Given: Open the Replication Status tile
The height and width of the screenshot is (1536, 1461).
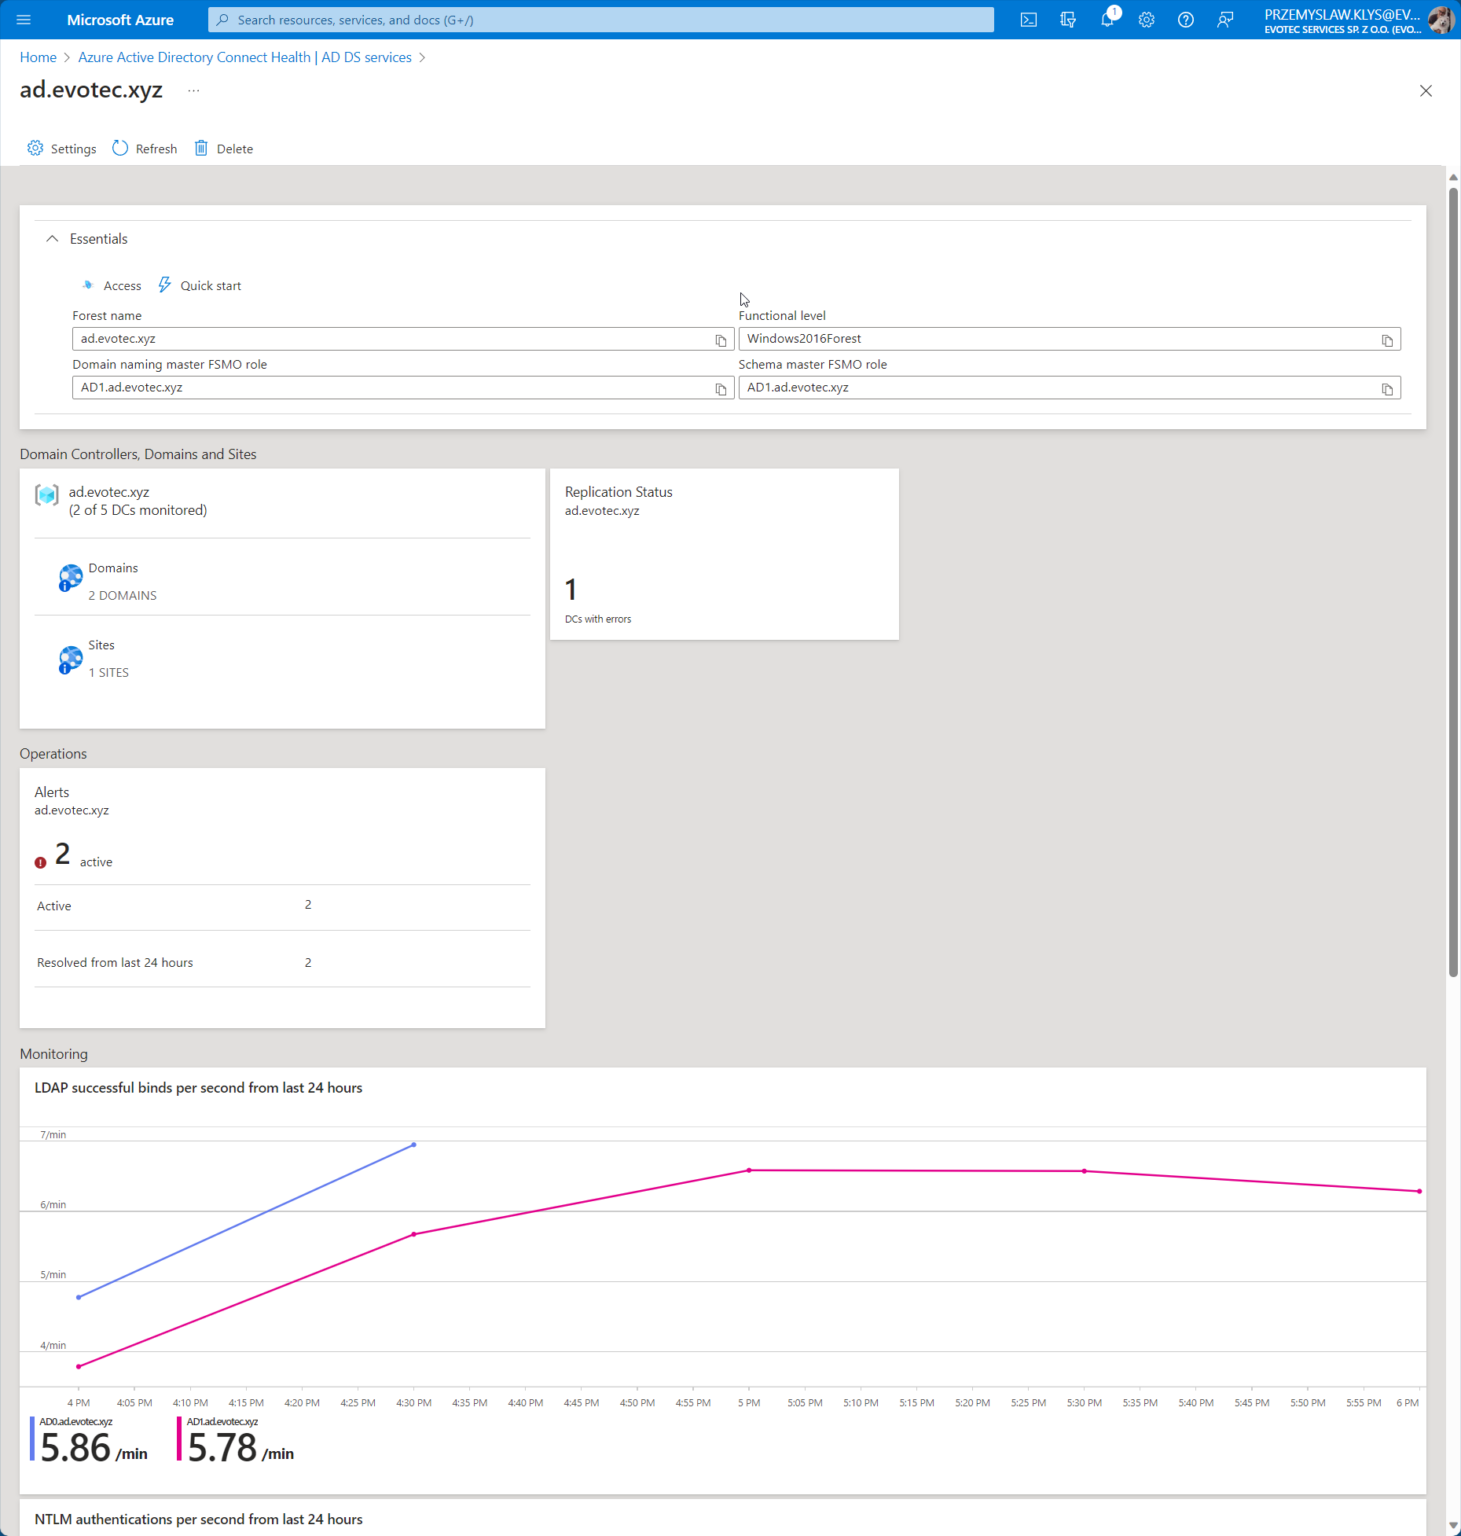Looking at the screenshot, I should click(x=723, y=554).
